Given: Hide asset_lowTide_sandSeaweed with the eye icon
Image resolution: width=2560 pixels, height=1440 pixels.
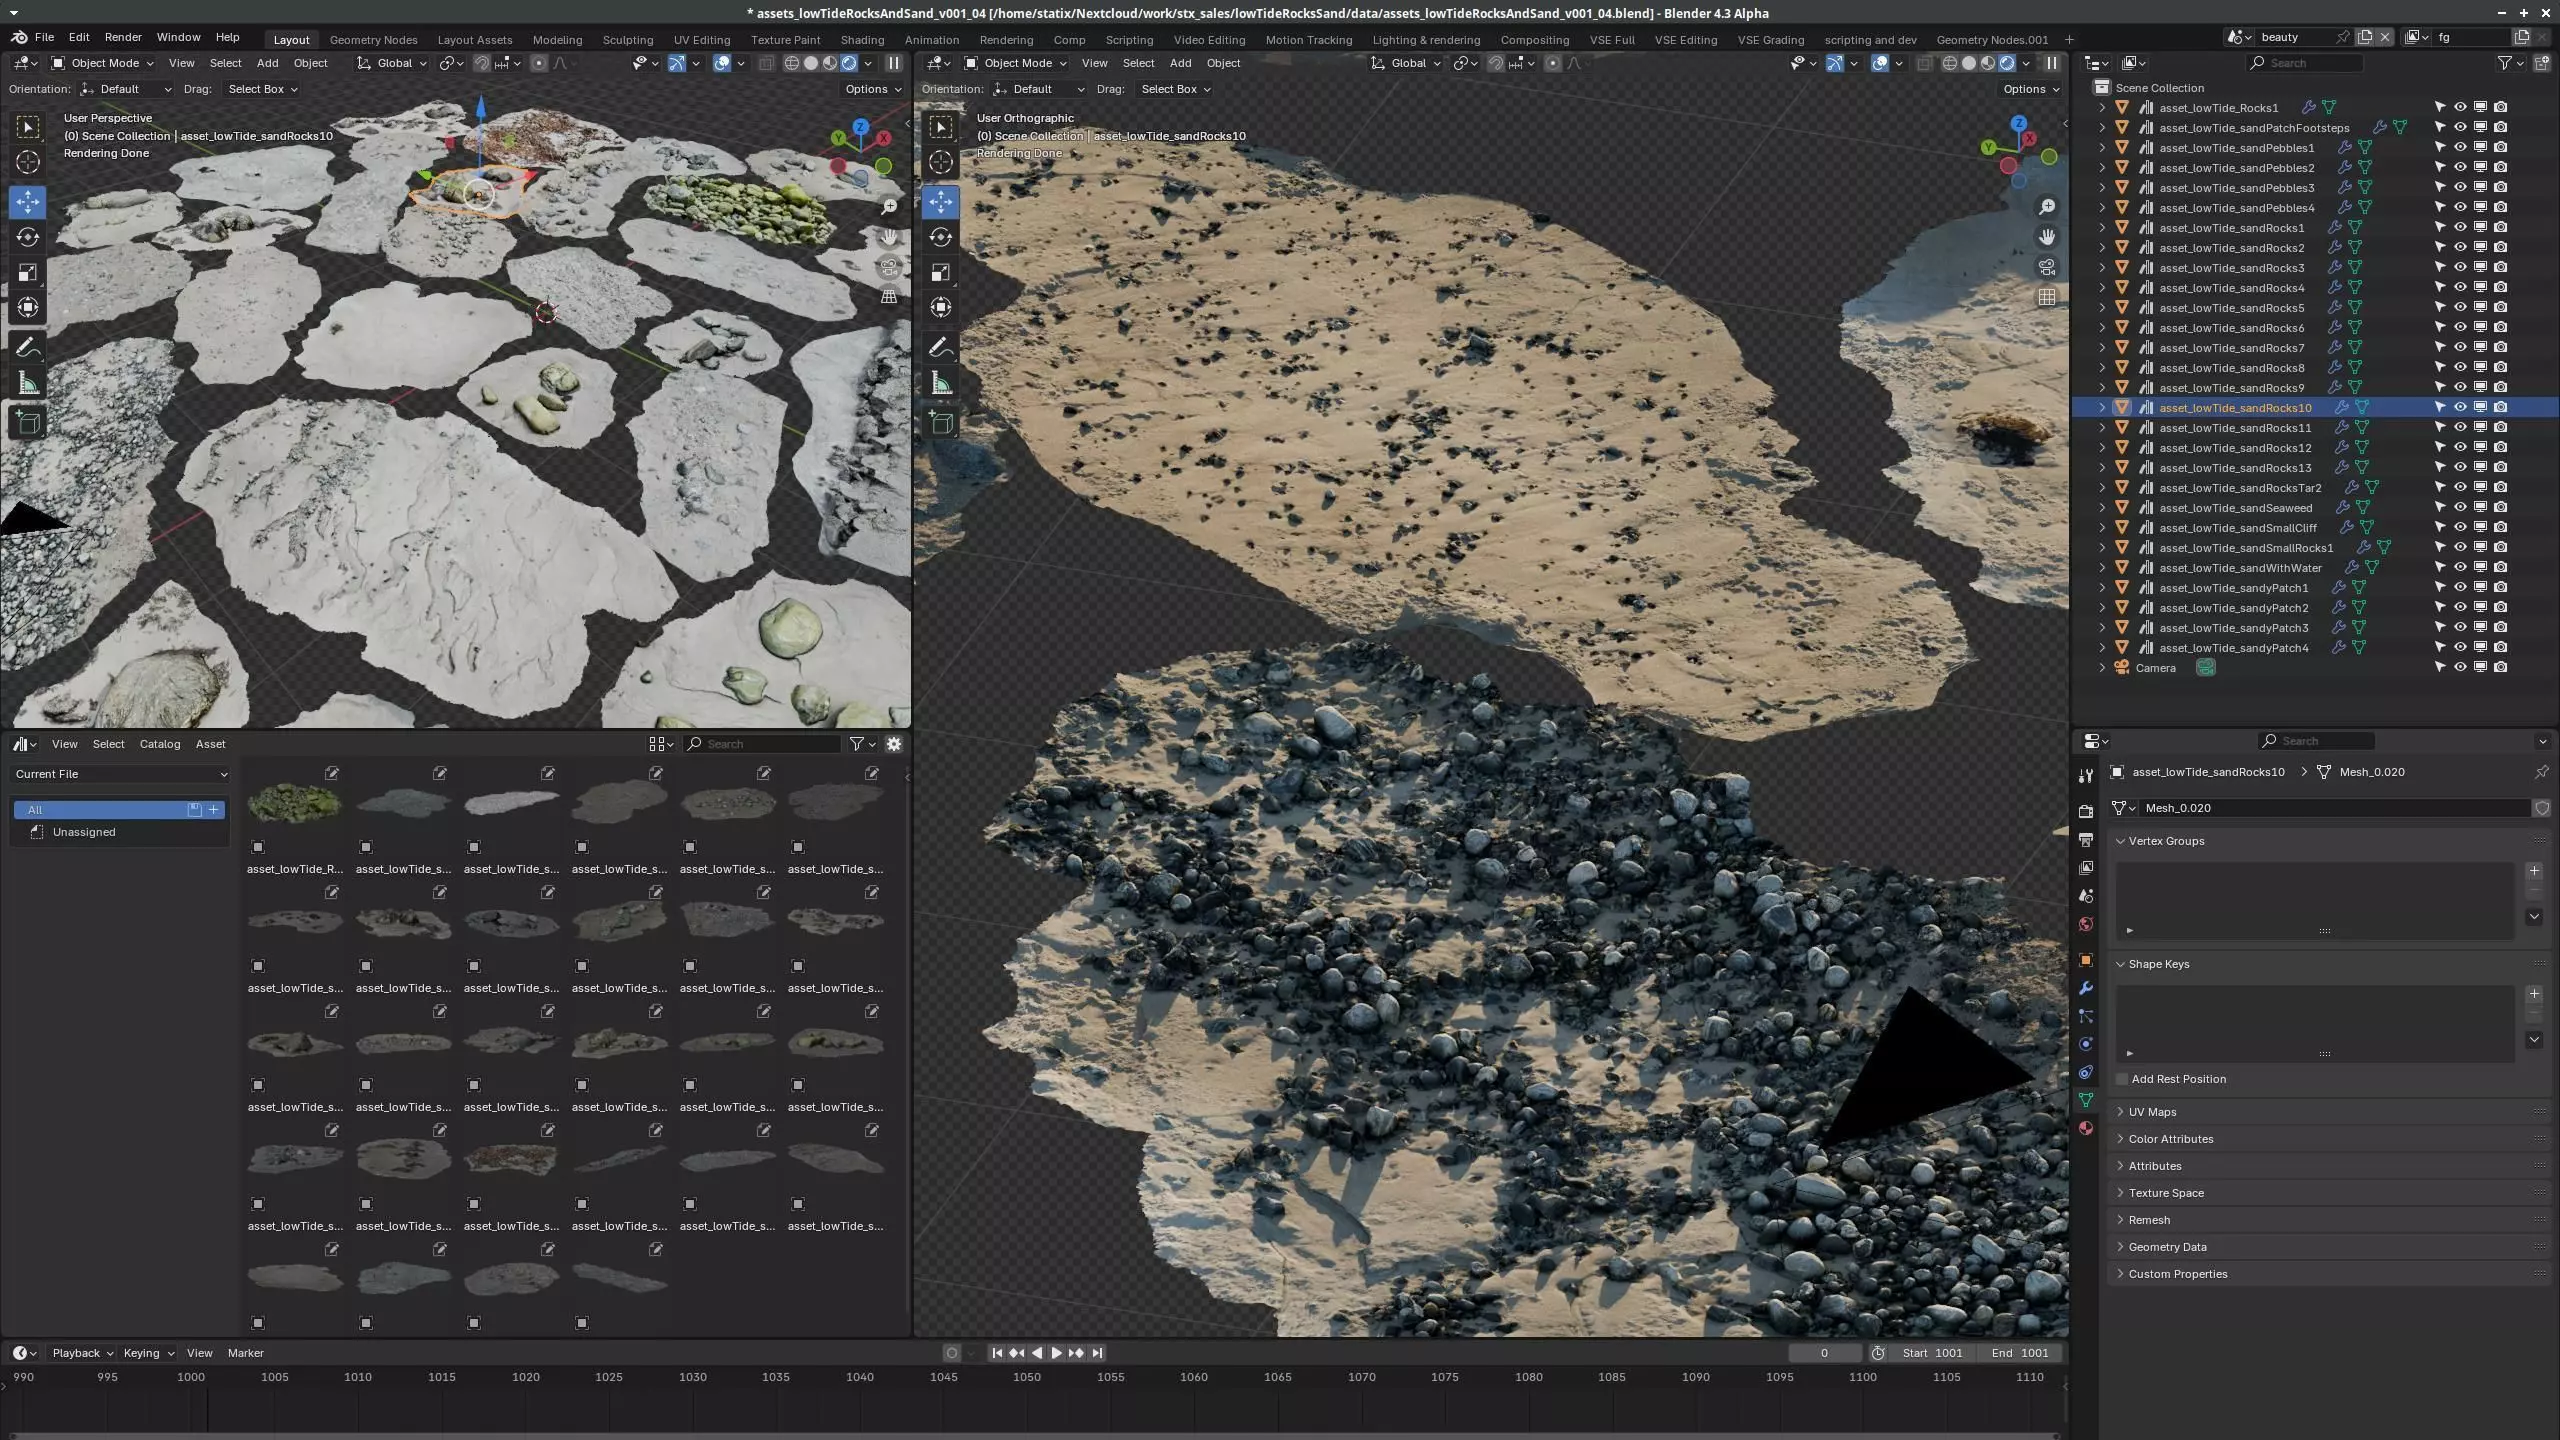Looking at the screenshot, I should pos(2460,507).
